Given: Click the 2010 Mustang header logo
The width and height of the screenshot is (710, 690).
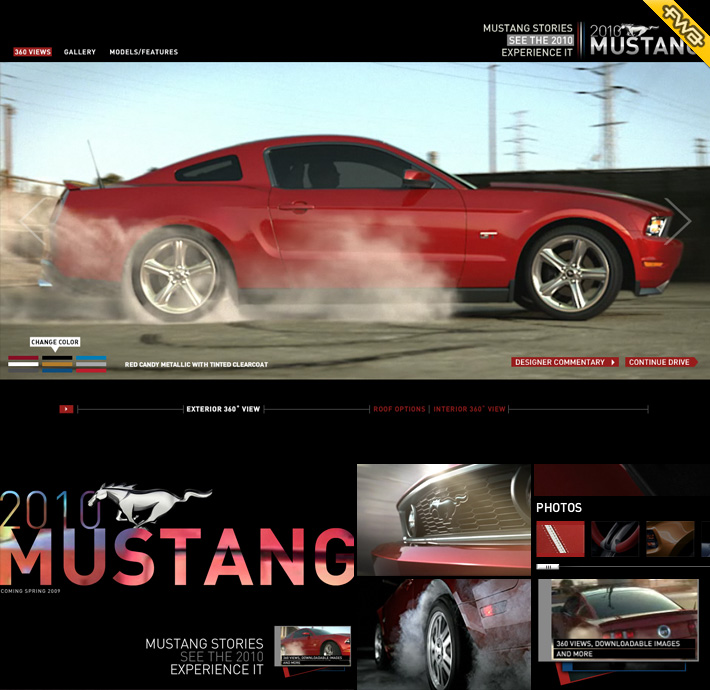Looking at the screenshot, I should coord(643,40).
